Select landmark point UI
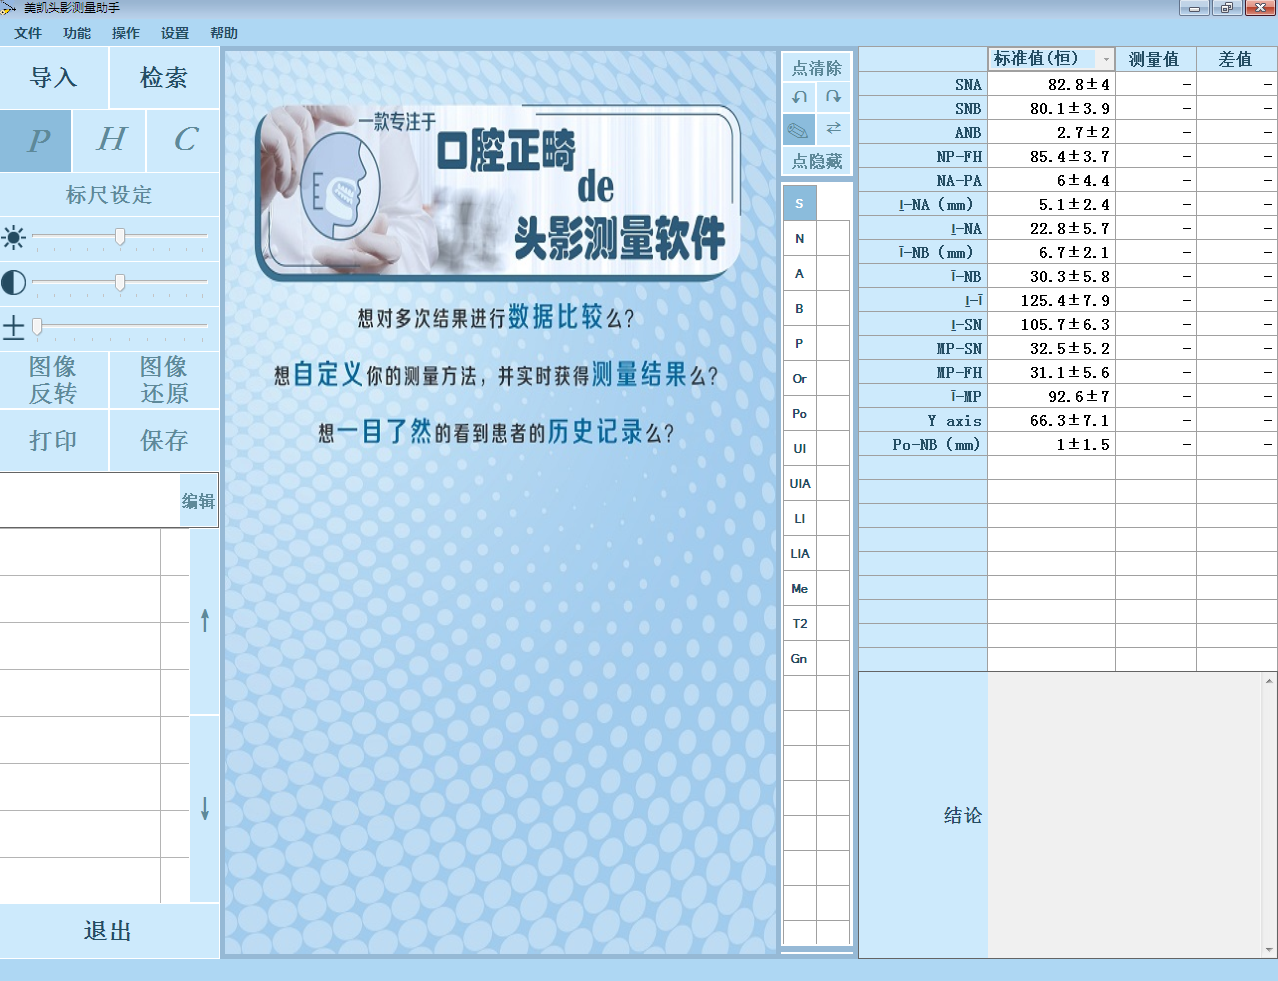 (x=799, y=448)
